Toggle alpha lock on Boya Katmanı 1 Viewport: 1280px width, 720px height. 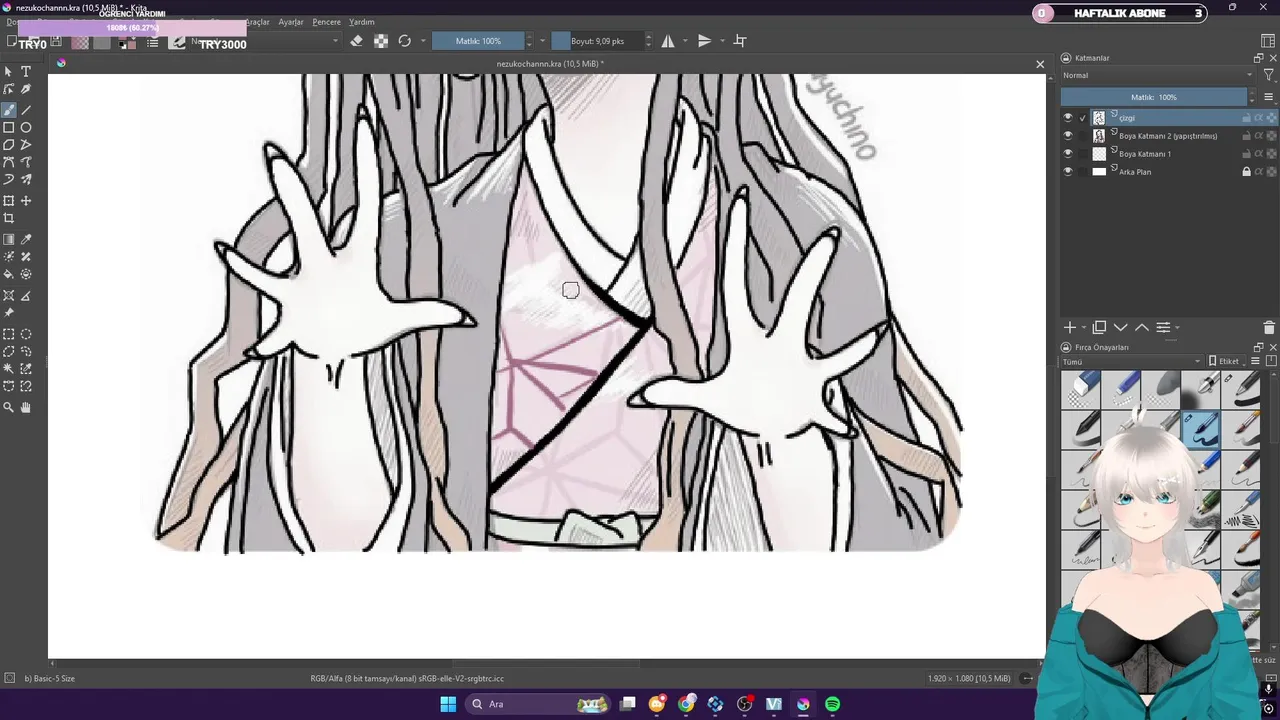1271,154
